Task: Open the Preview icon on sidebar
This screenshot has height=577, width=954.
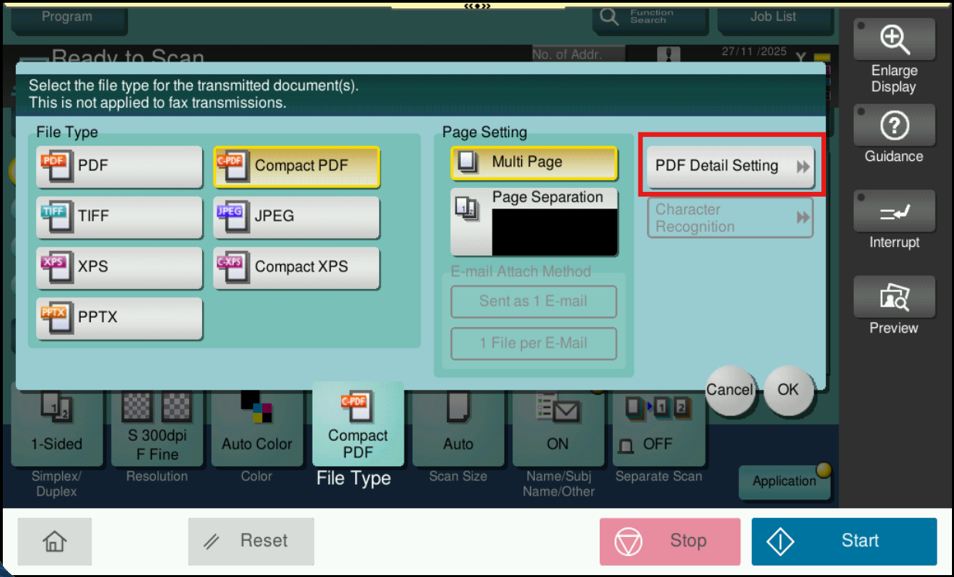Action: tap(893, 297)
